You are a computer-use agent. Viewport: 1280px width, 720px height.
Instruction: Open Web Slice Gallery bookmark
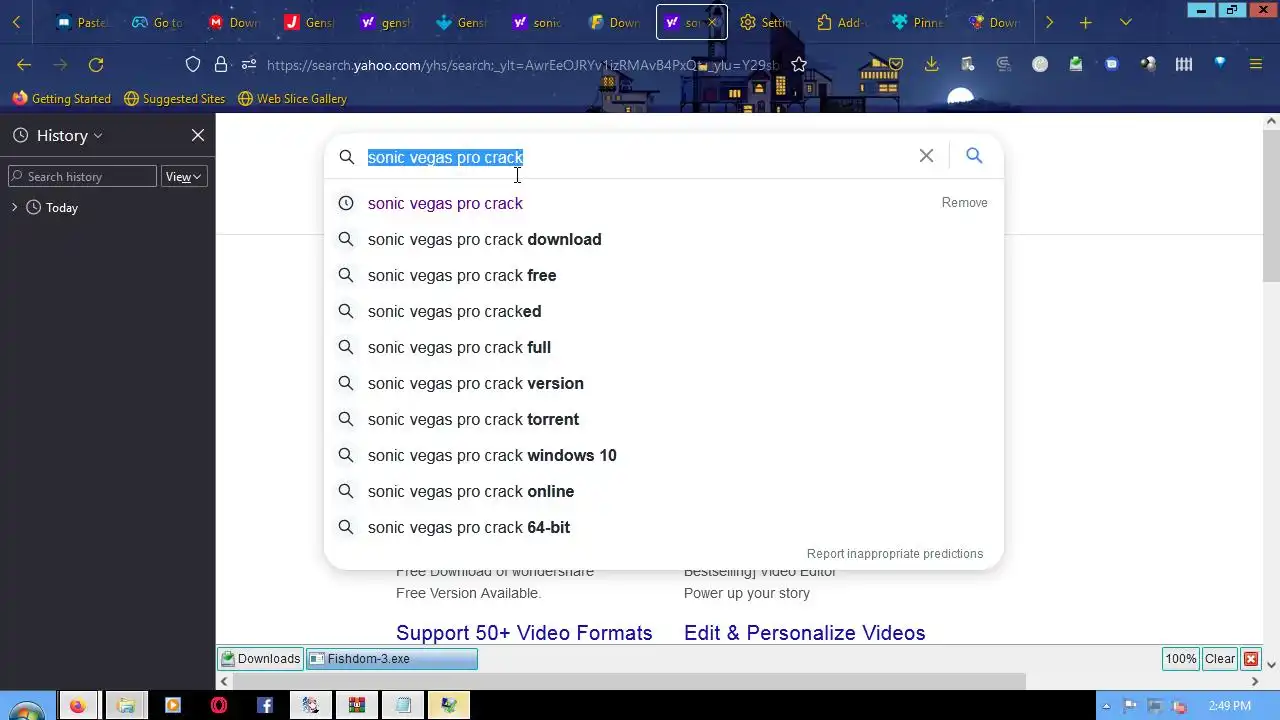(292, 98)
